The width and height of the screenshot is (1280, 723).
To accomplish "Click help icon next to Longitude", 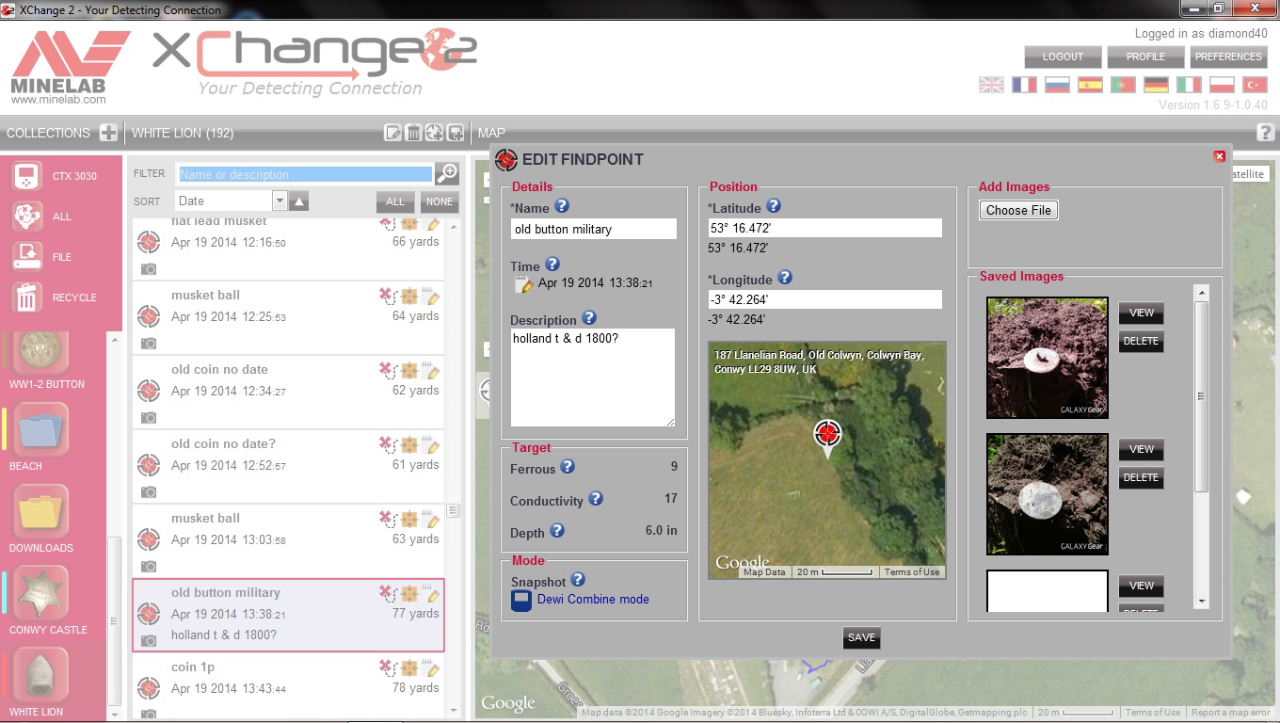I will click(785, 278).
